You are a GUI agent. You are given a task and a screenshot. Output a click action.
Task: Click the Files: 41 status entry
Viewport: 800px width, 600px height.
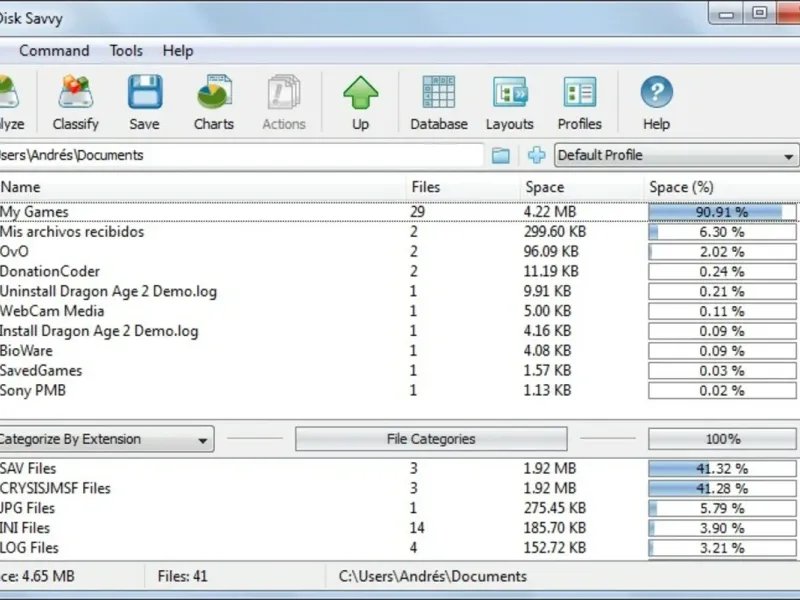pos(183,577)
